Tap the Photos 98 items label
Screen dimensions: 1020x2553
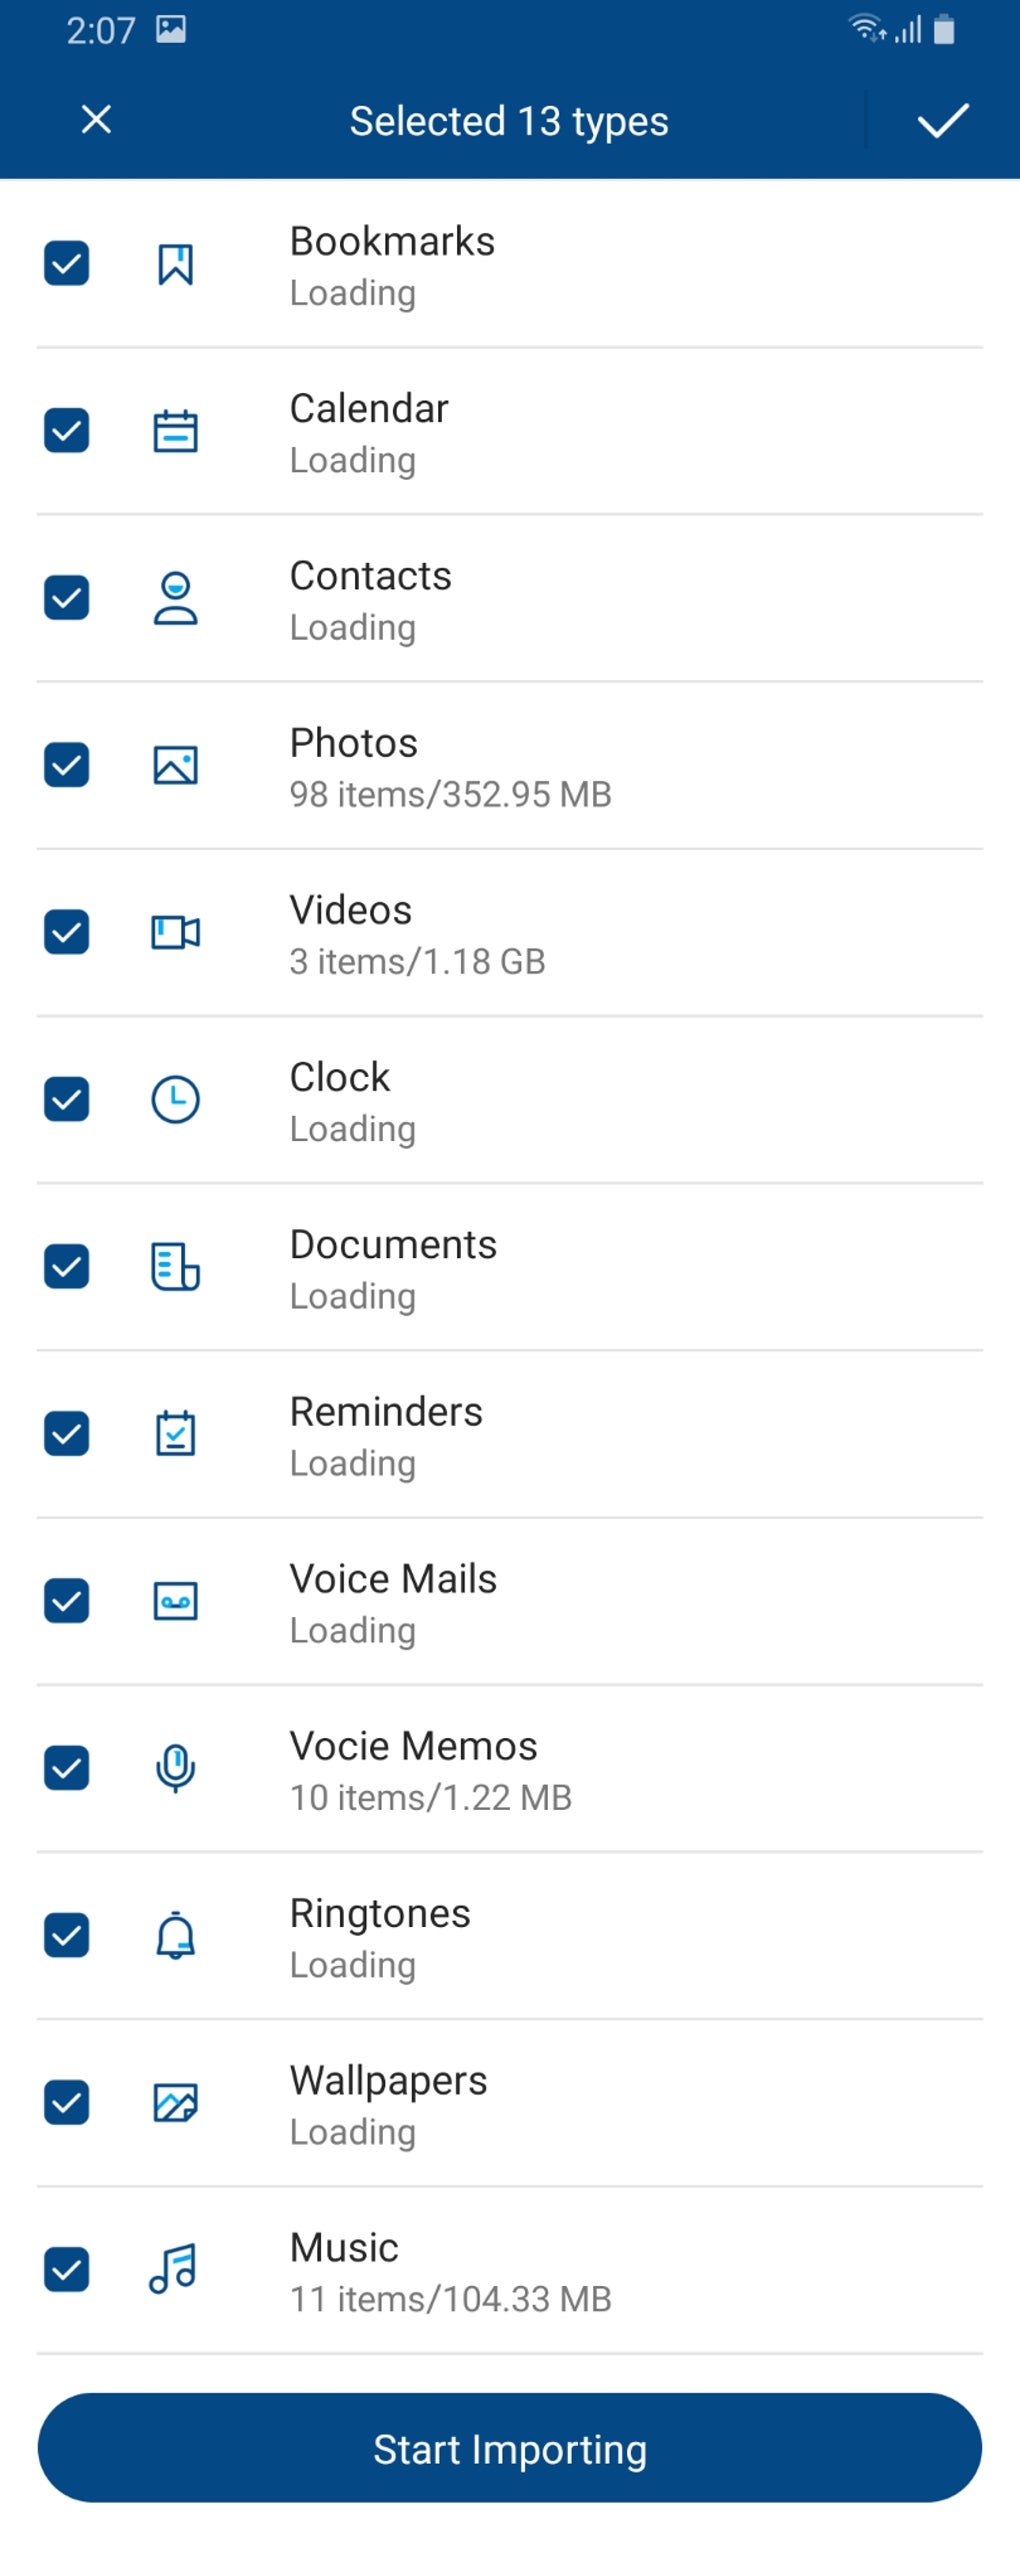pyautogui.click(x=450, y=794)
